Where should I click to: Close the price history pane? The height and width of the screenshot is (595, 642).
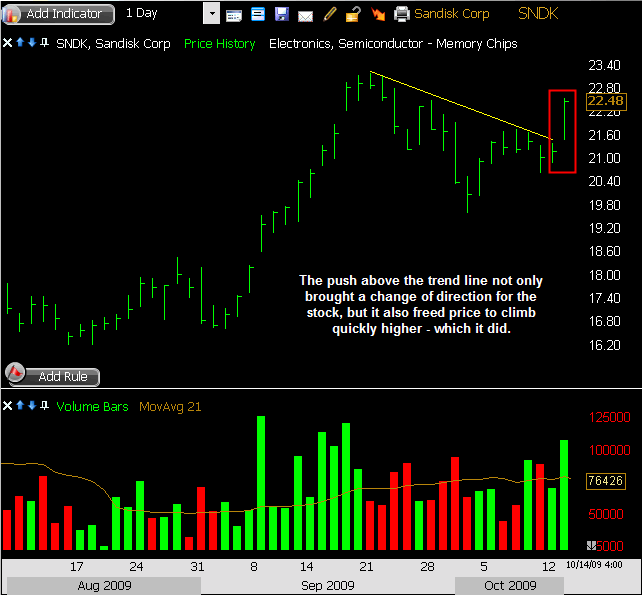(7, 43)
